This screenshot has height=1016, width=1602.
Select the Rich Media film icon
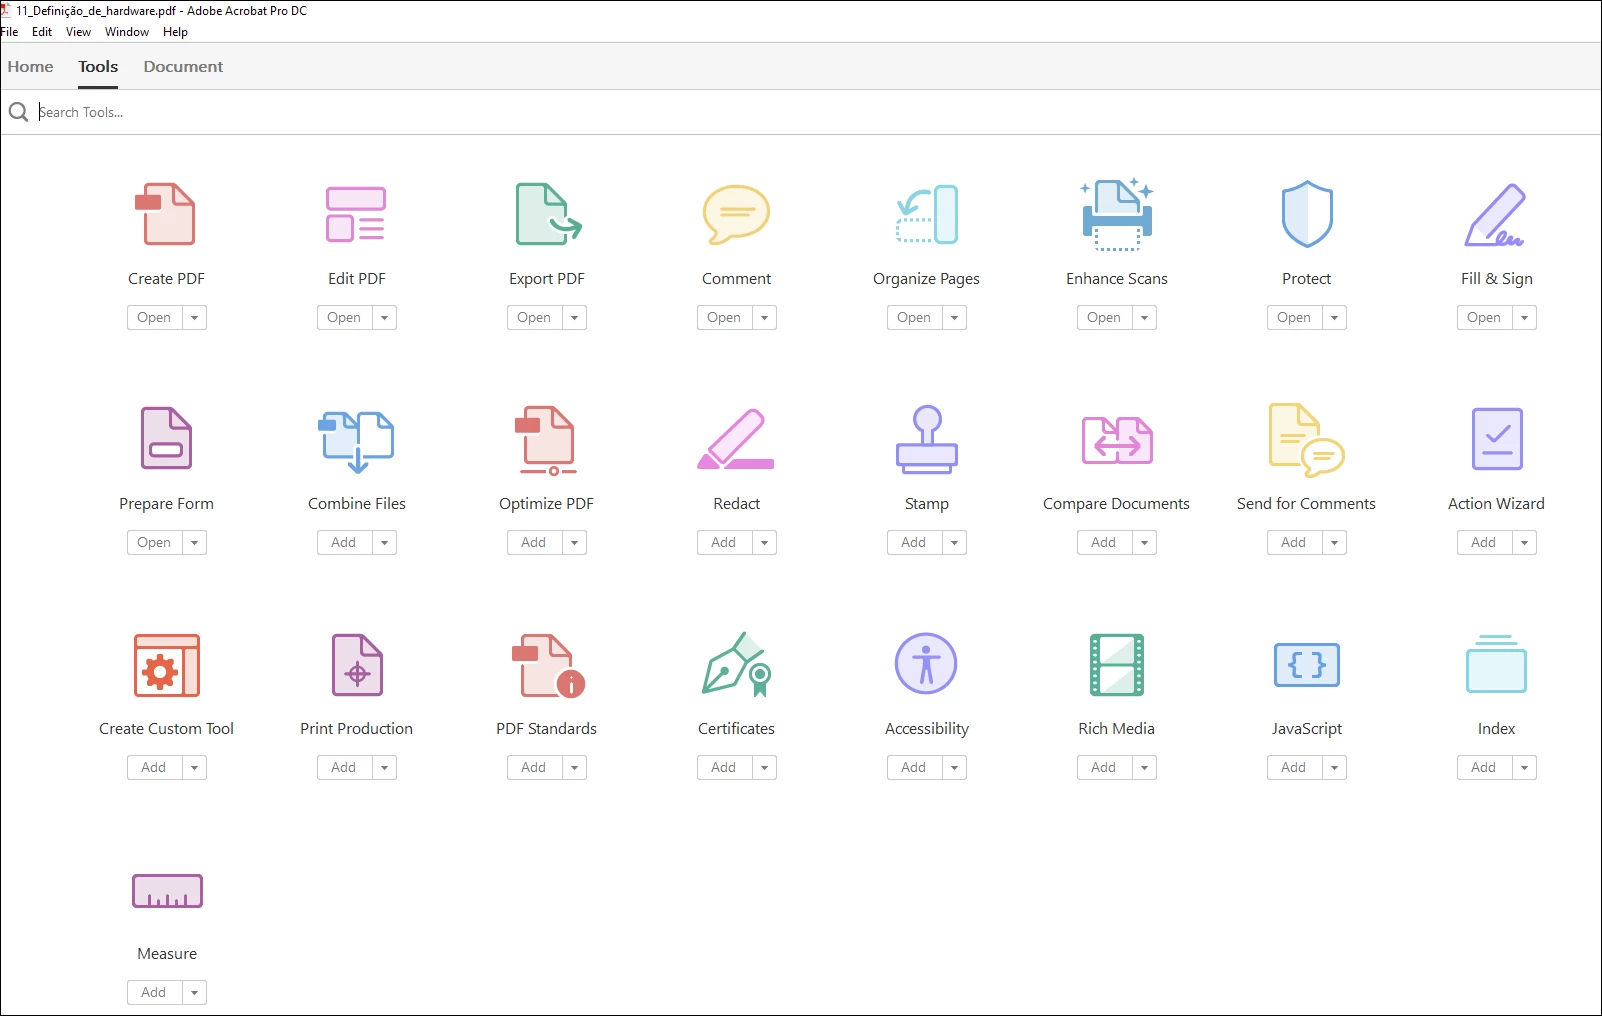[1117, 665]
